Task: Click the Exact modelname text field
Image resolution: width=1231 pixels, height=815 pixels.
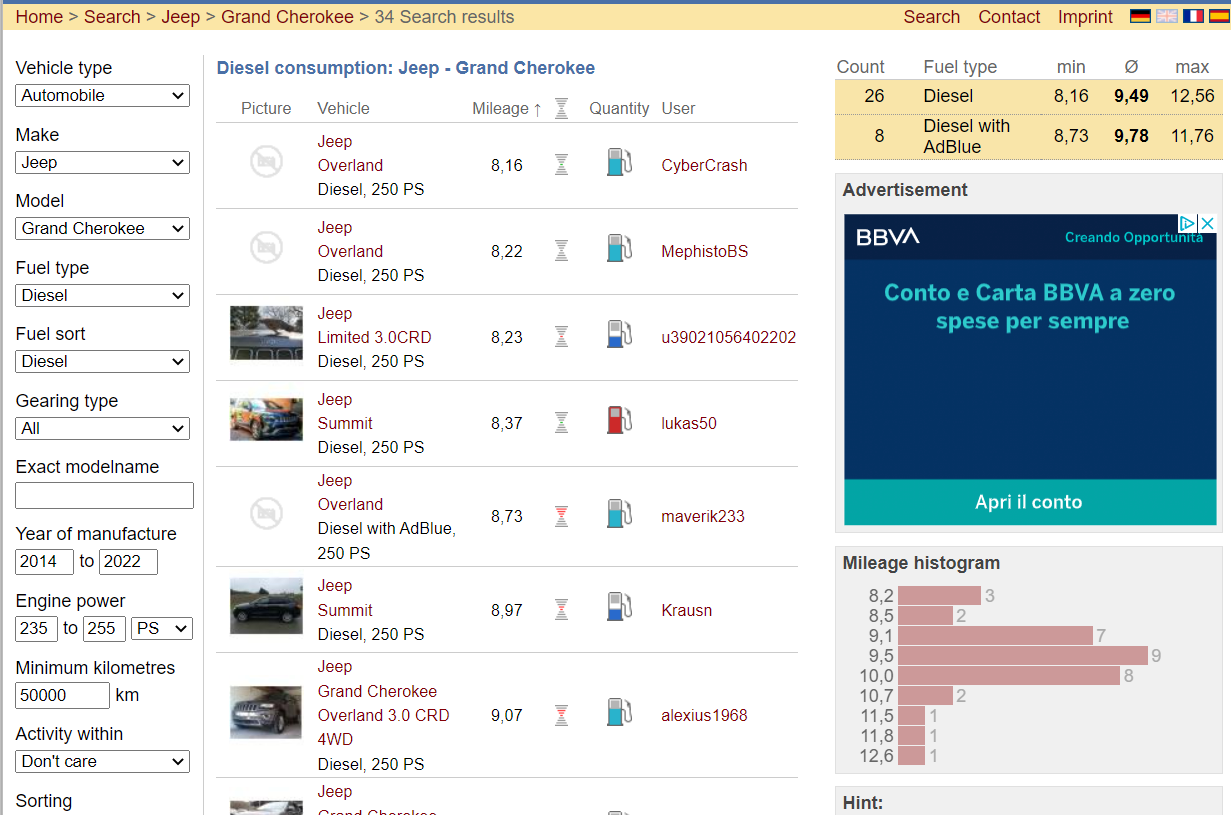Action: point(104,495)
